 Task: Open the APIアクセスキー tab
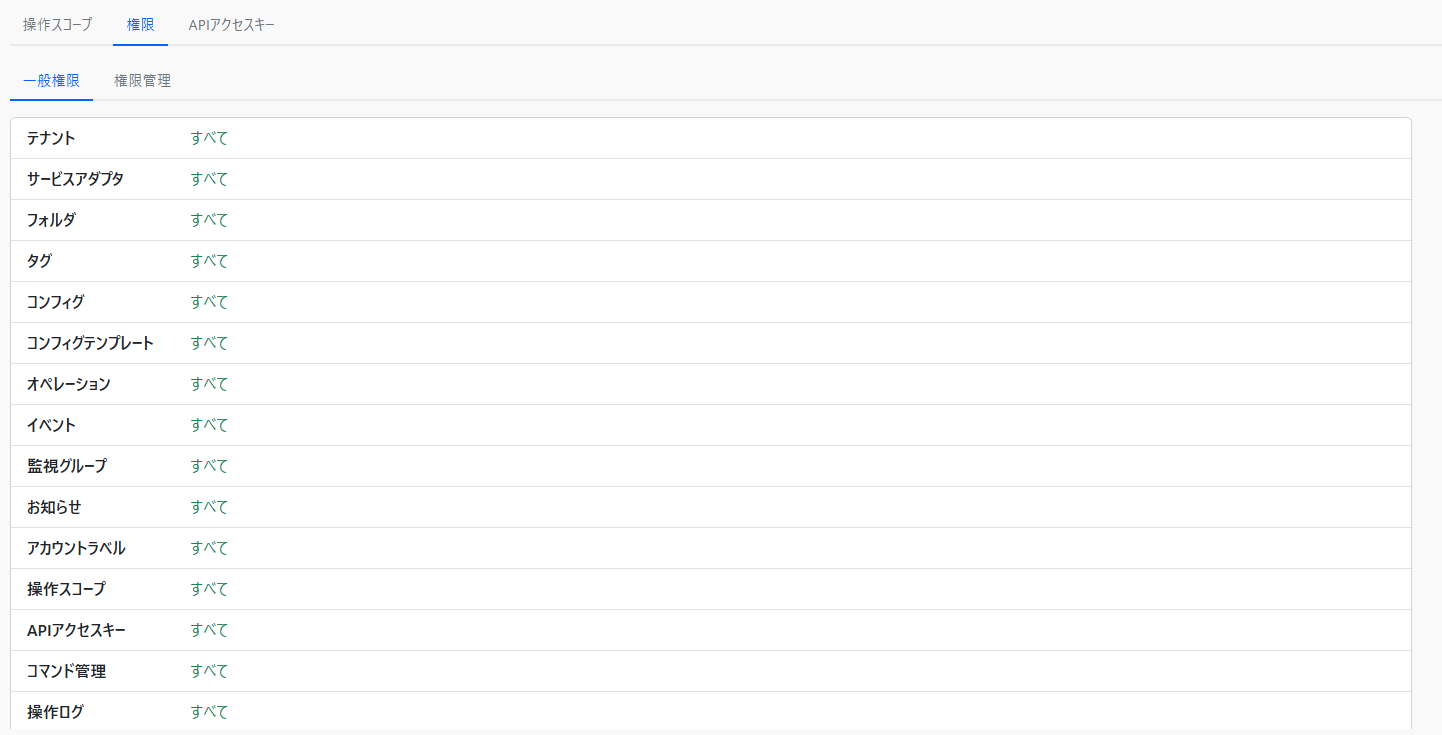pos(231,25)
